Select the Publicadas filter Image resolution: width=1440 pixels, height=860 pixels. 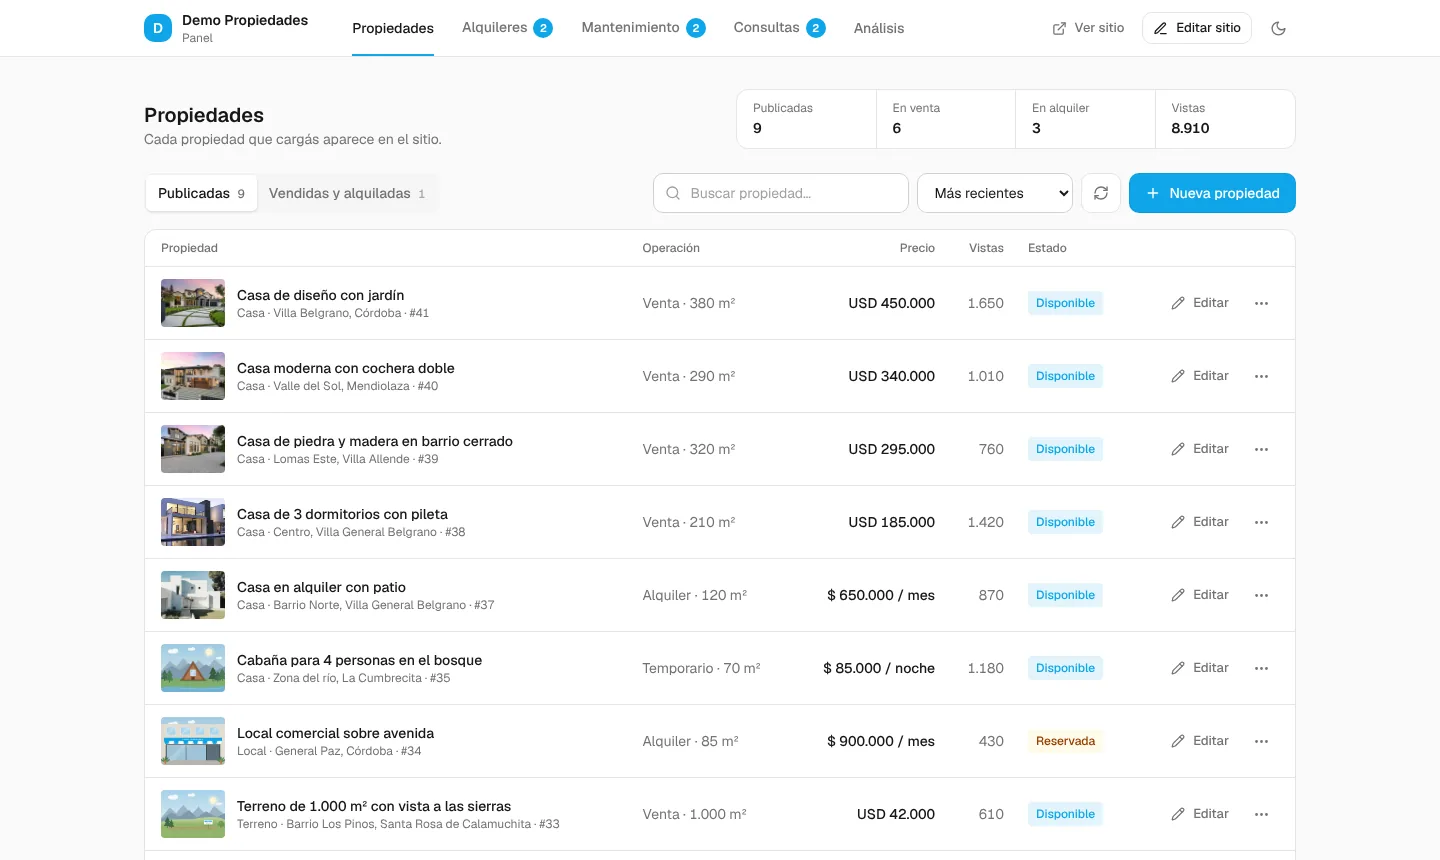[201, 193]
